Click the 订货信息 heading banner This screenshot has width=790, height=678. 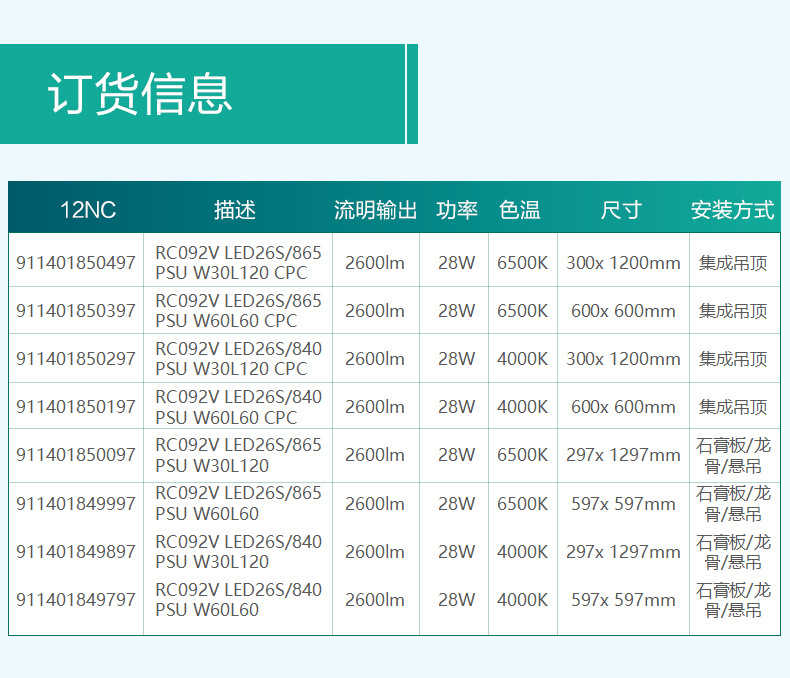pyautogui.click(x=209, y=94)
